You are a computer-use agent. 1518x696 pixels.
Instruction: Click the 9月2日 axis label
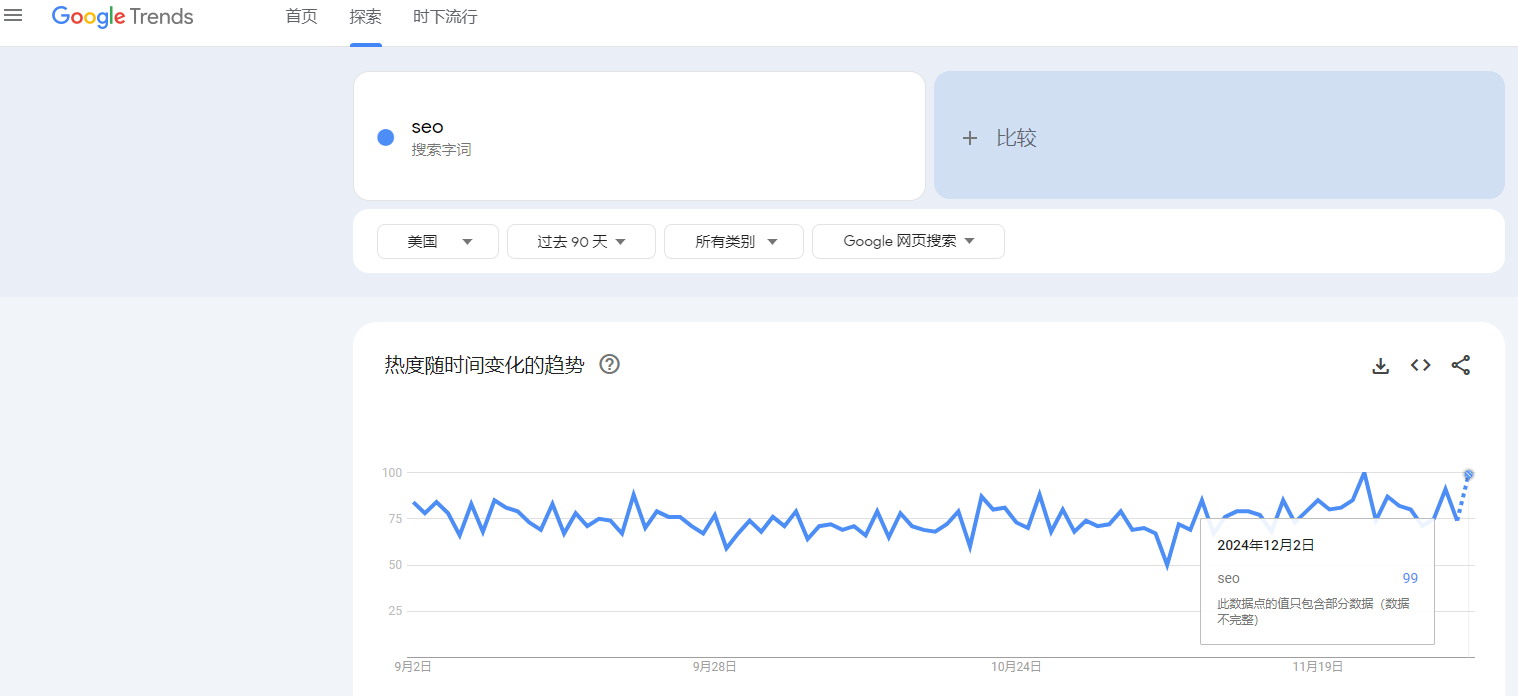click(413, 666)
